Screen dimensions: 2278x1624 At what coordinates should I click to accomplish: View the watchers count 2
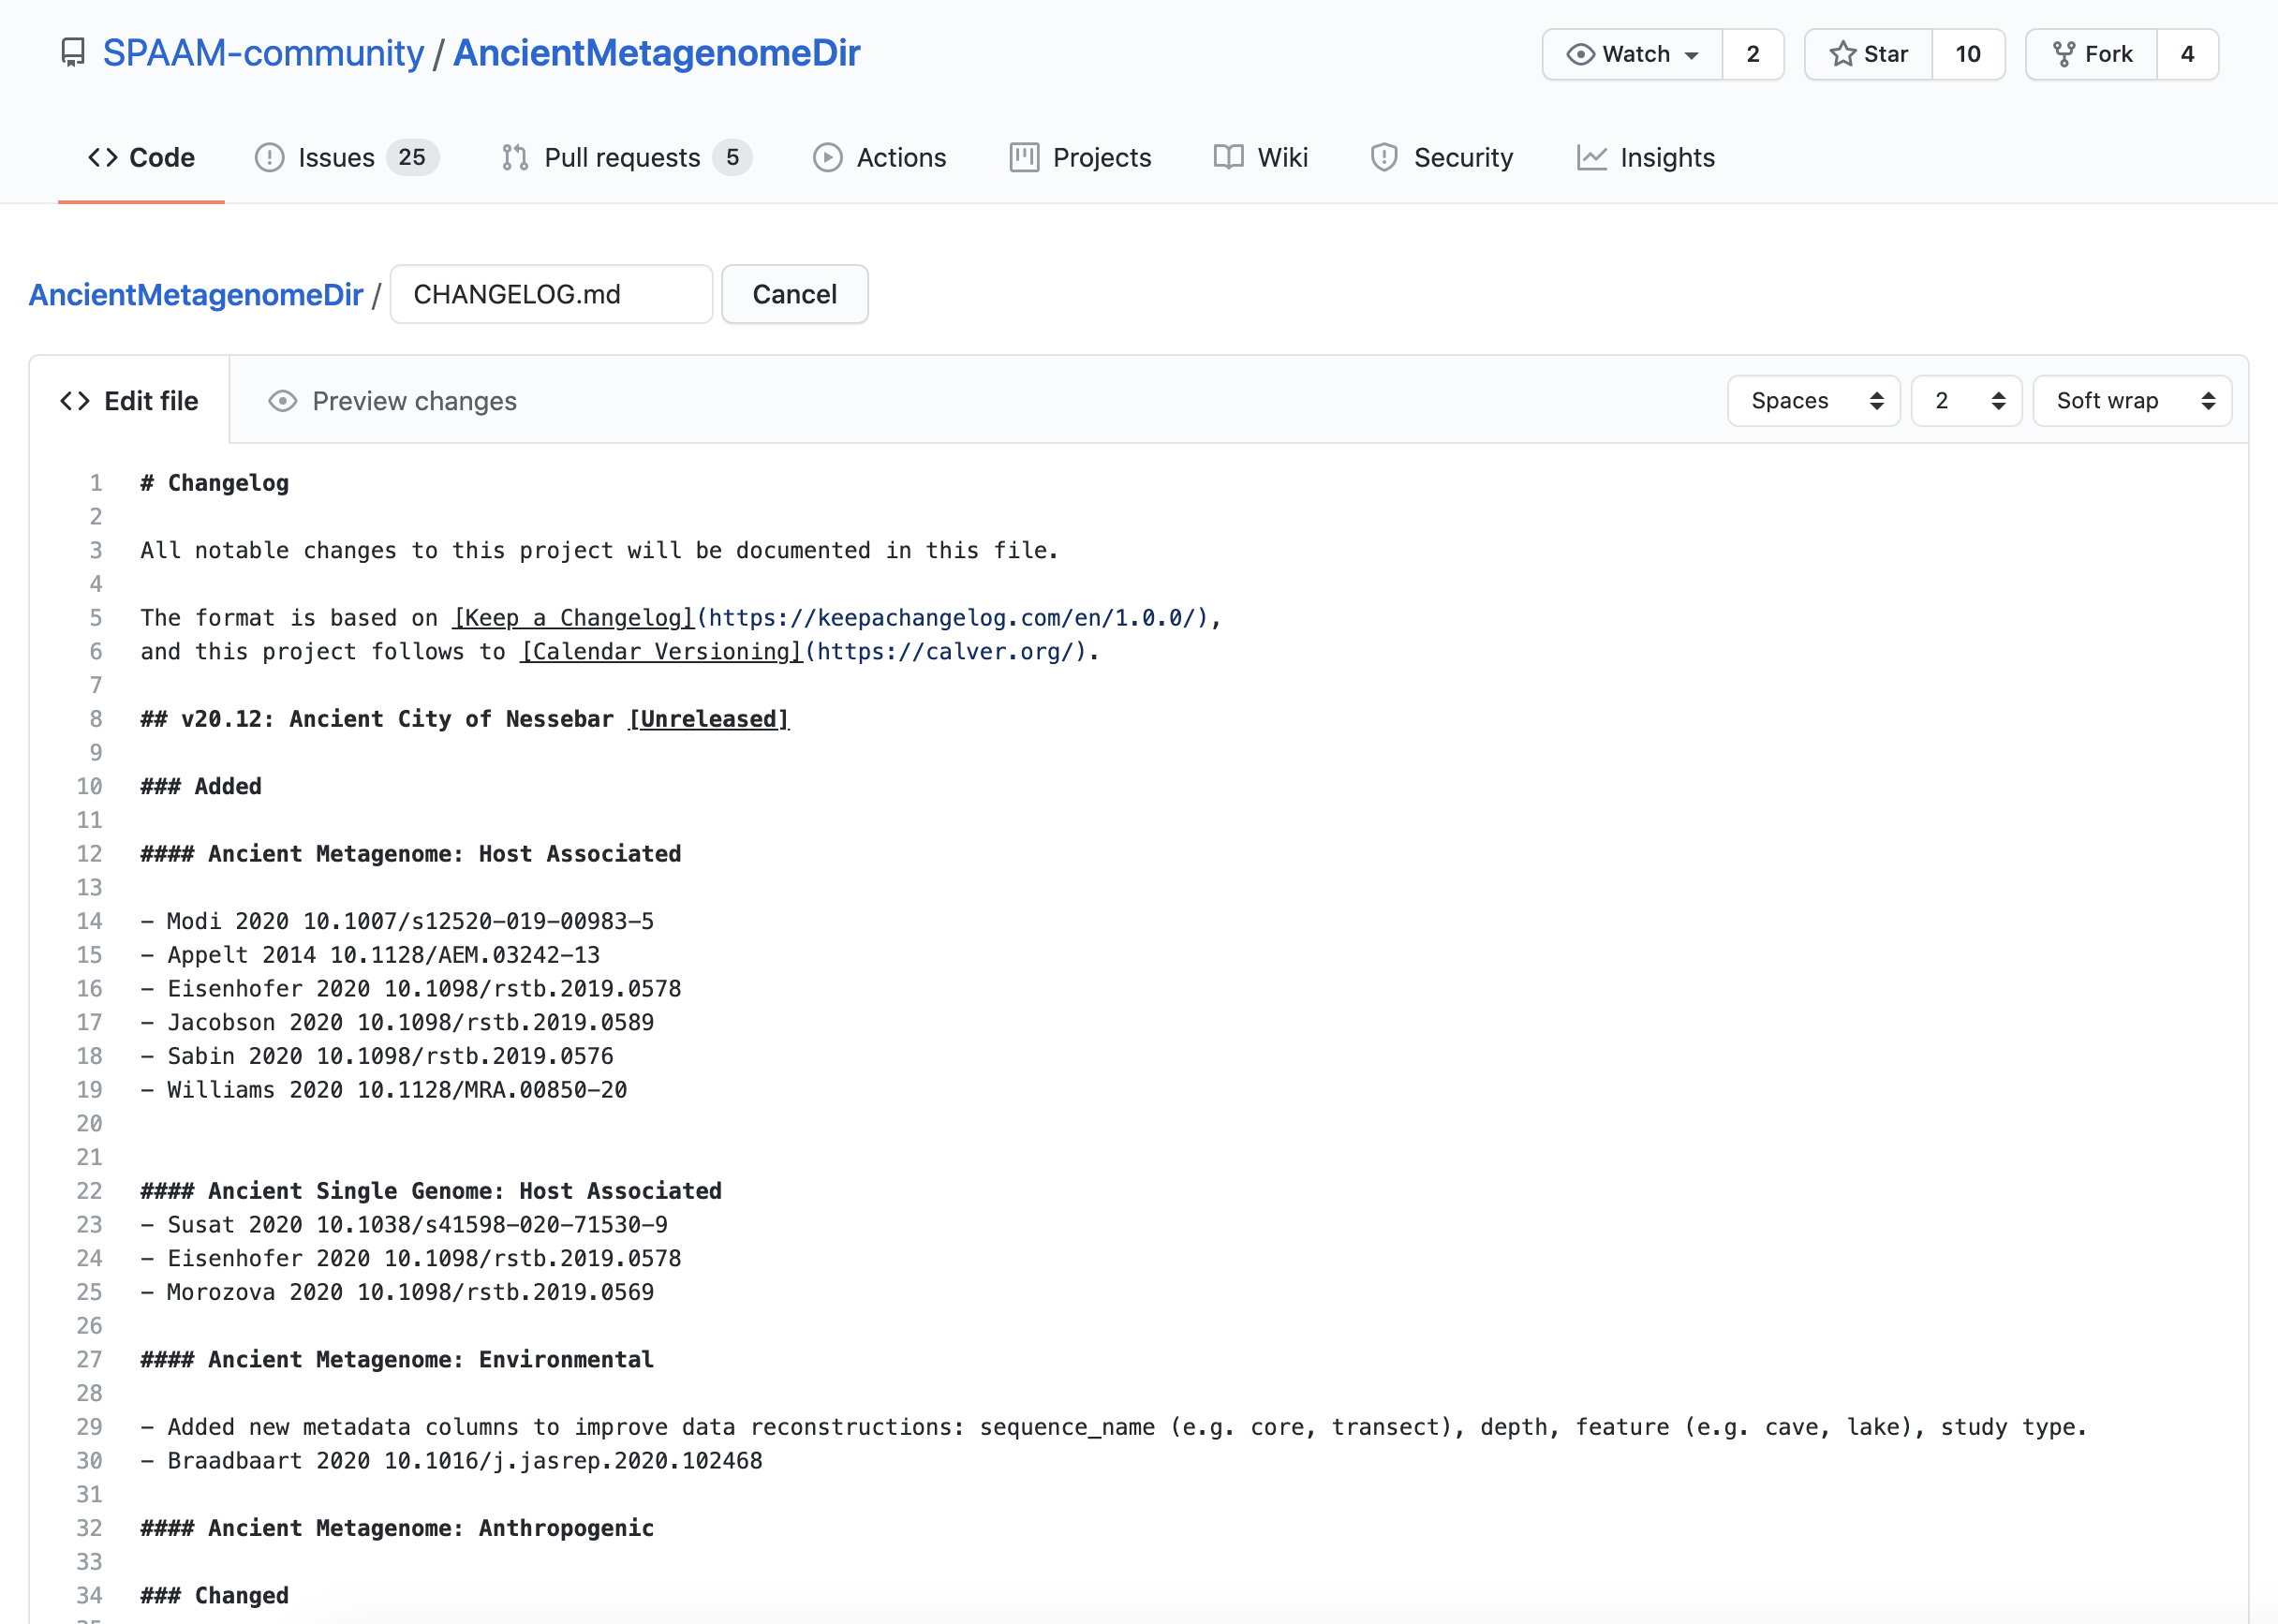pyautogui.click(x=1753, y=54)
